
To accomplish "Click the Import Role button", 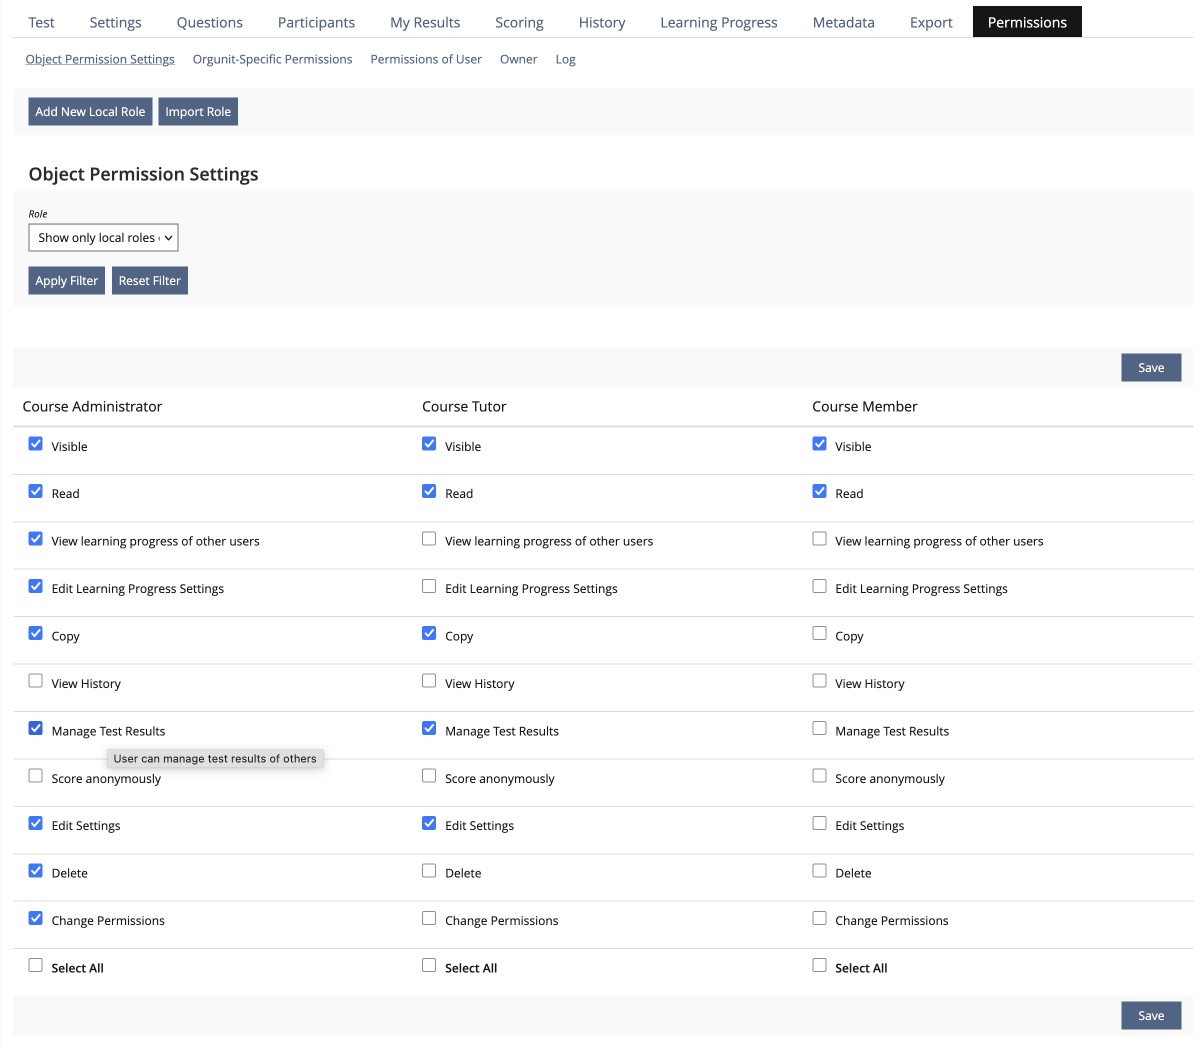I will 198,111.
